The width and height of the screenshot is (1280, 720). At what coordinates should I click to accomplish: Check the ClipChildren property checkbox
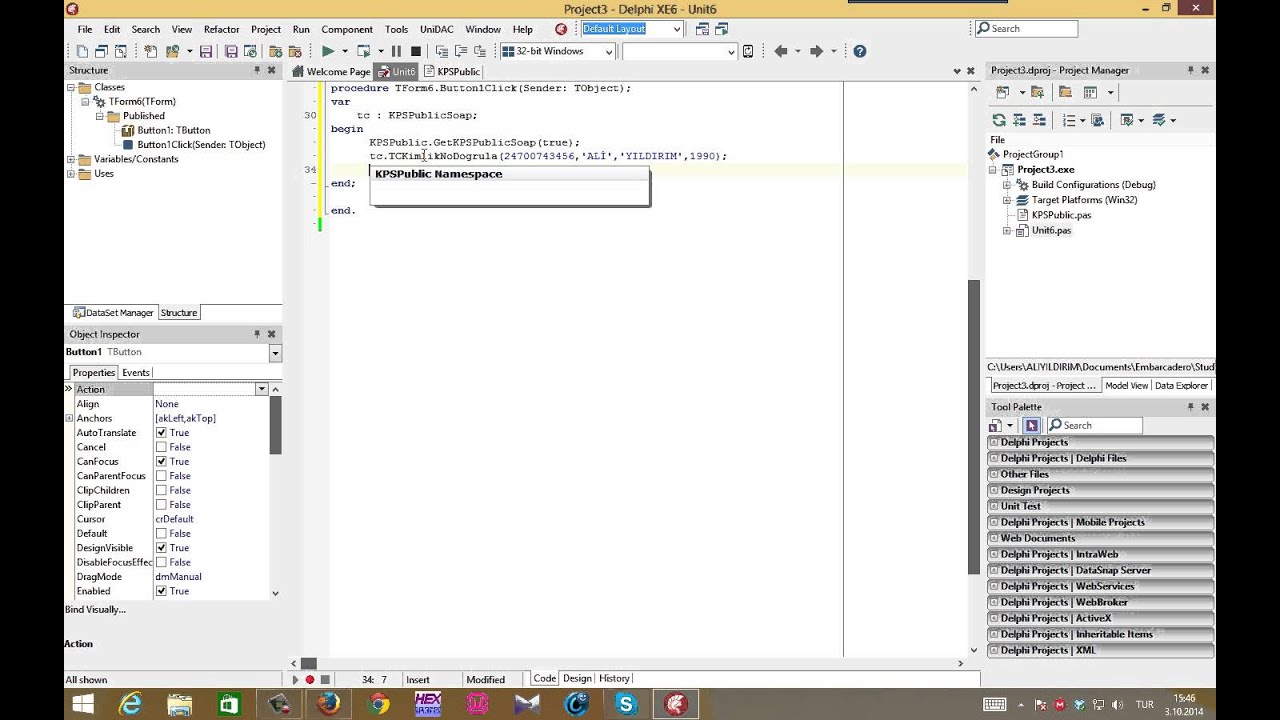point(161,490)
